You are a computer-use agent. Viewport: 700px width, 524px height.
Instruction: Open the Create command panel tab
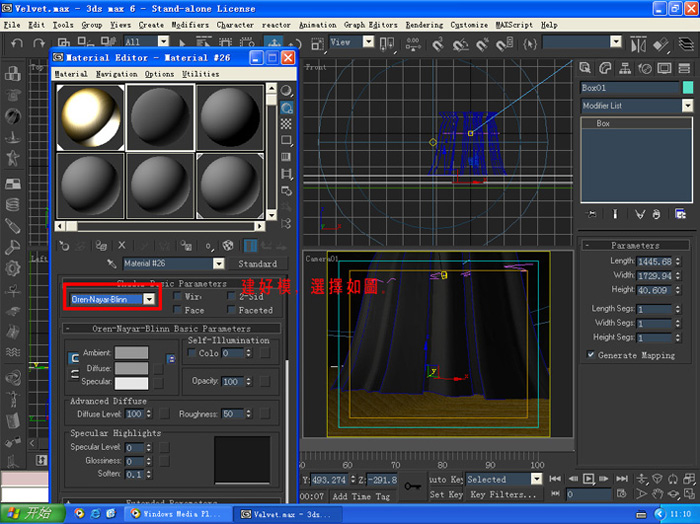click(585, 68)
